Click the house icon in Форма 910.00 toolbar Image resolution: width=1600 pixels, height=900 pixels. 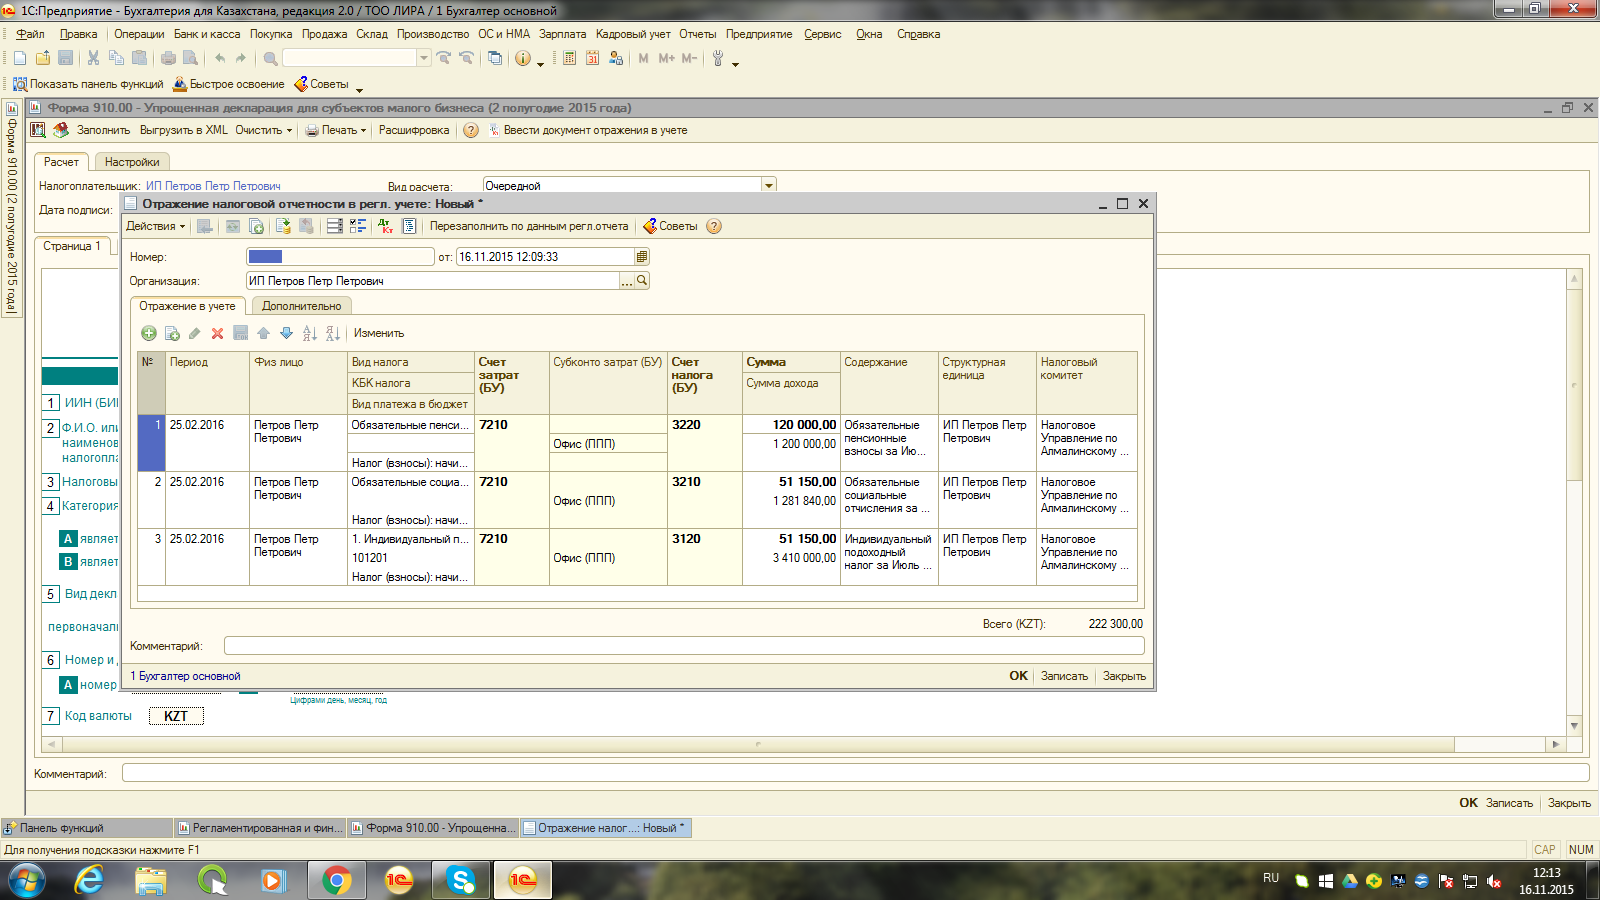[61, 130]
